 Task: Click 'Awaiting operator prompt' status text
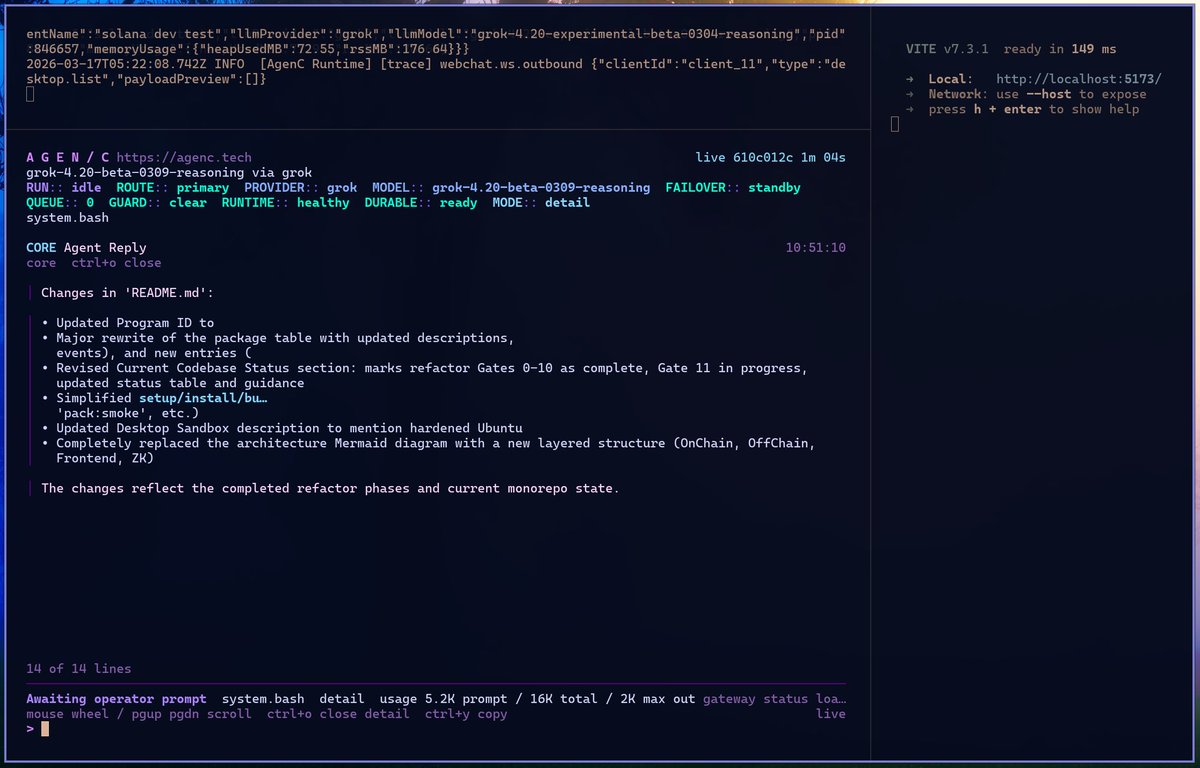(x=116, y=698)
